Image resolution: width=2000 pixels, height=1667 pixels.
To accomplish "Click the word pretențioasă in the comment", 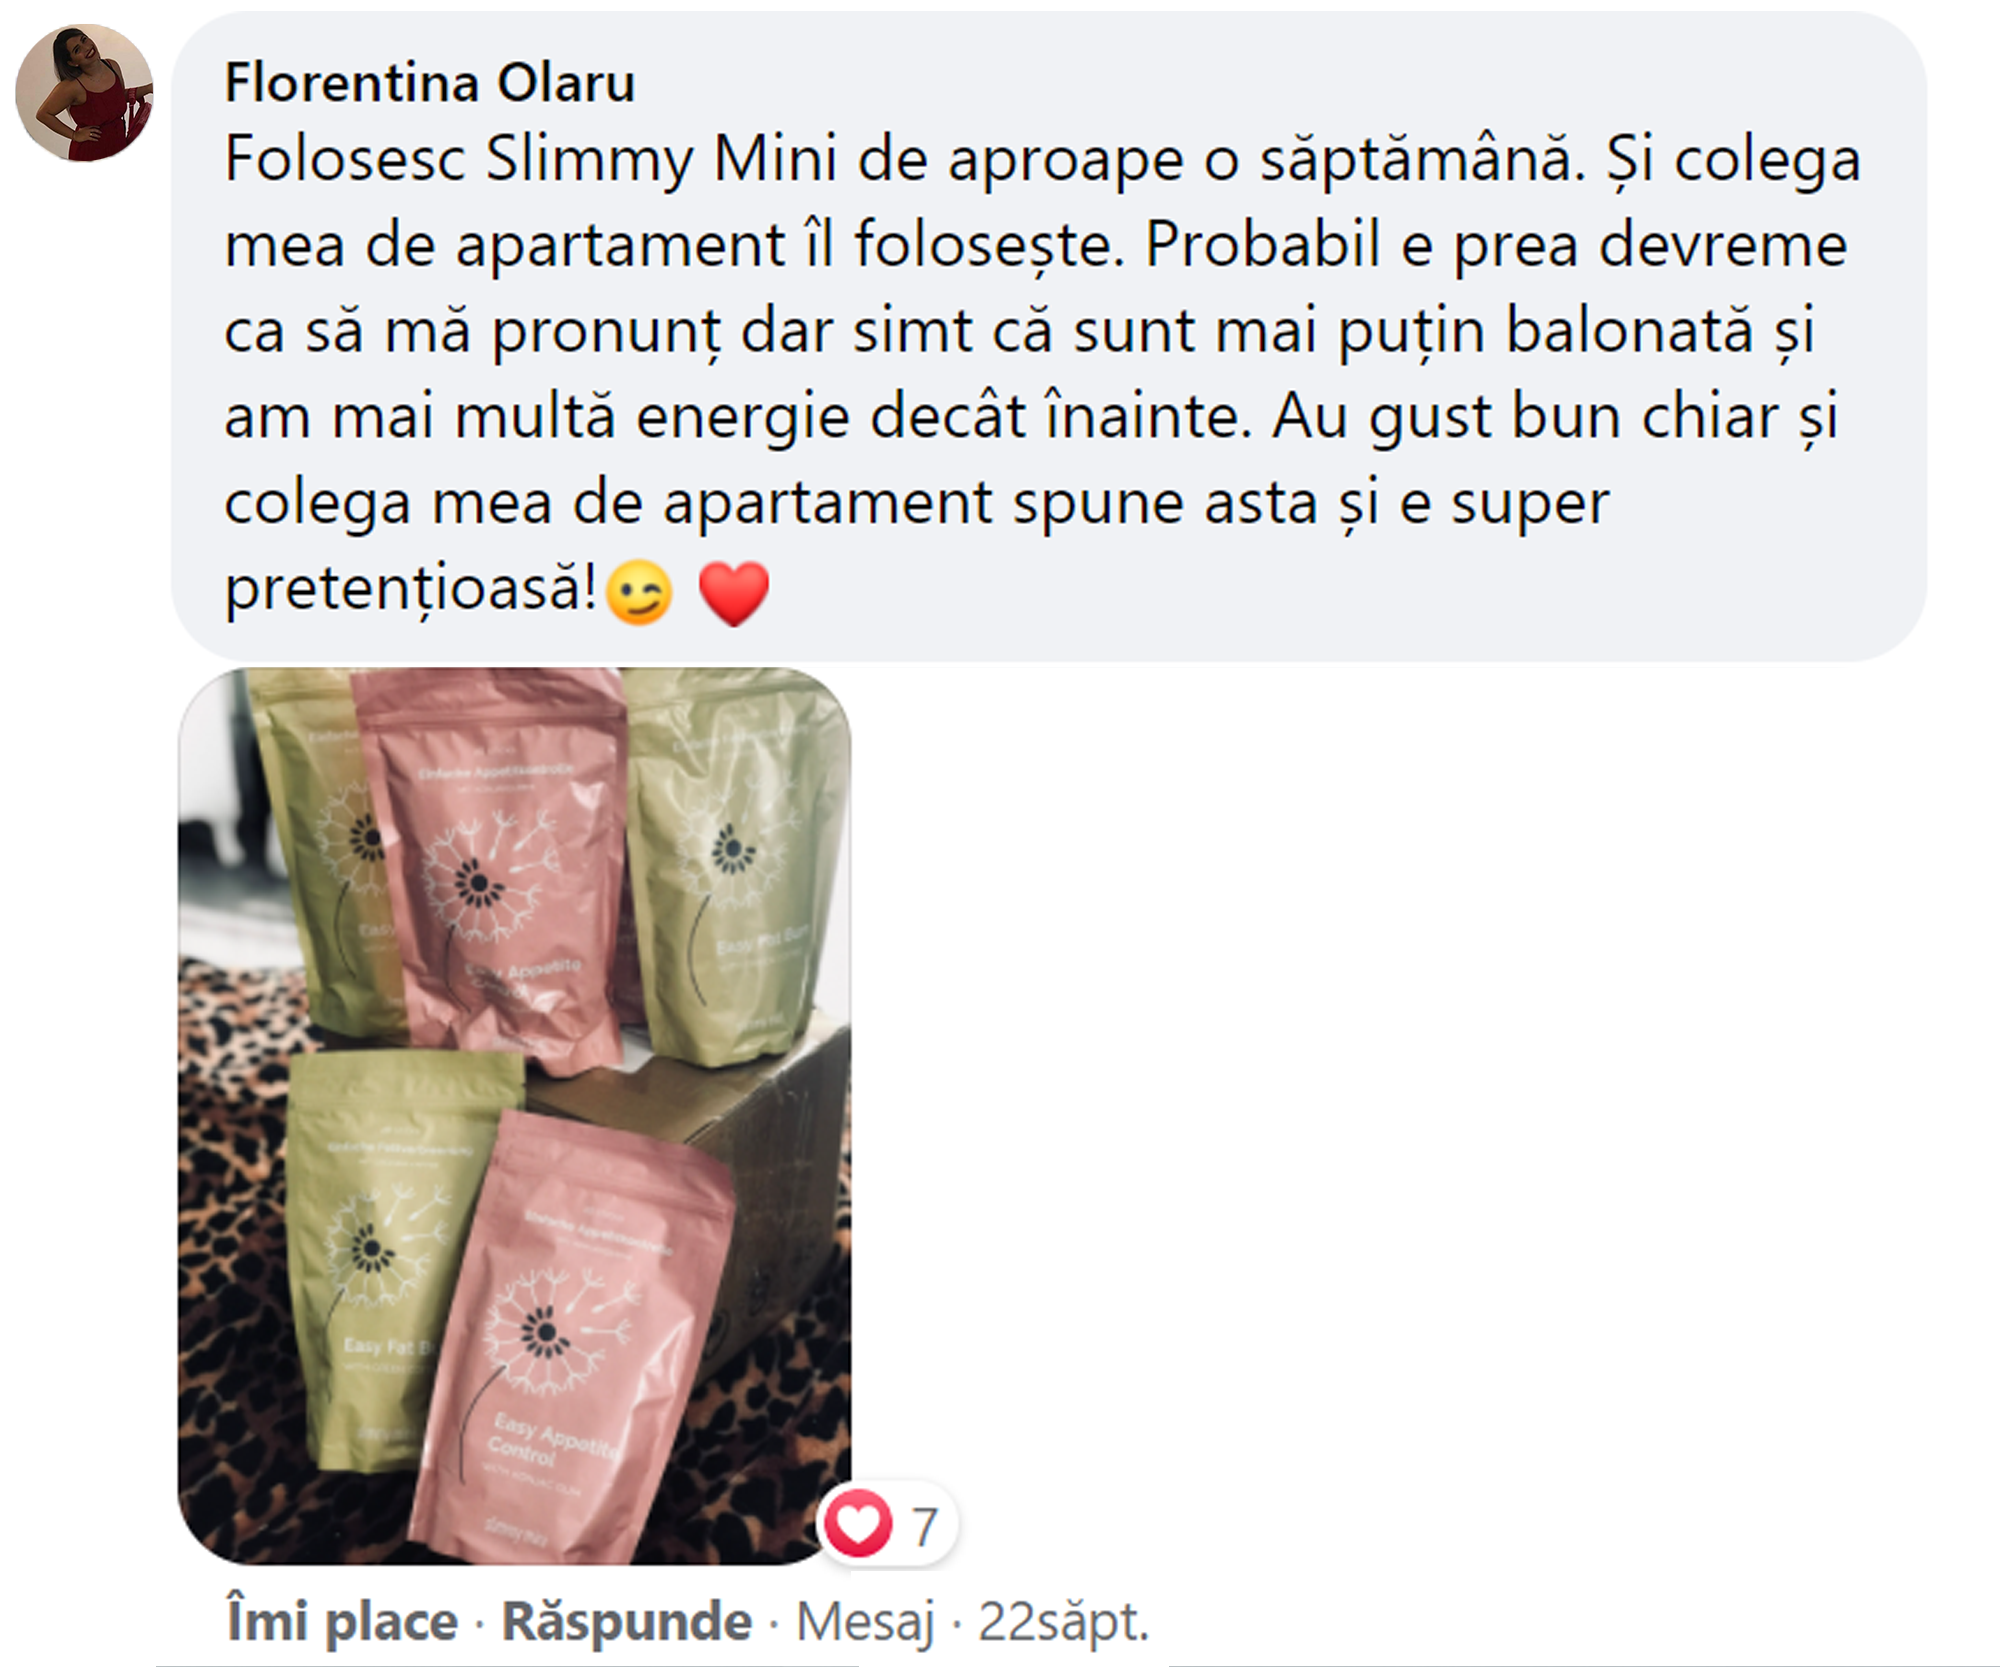I will [410, 589].
